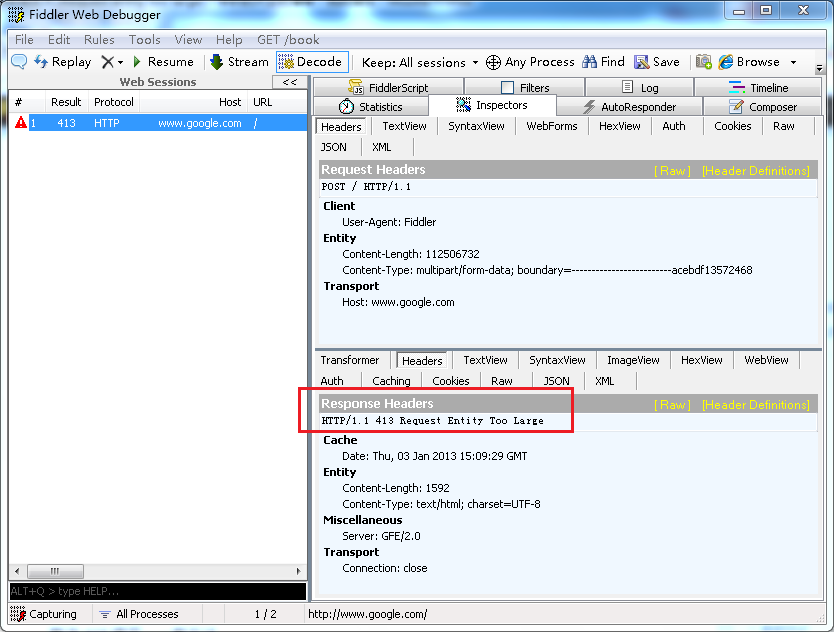Click Resume to continue sessions
The image size is (834, 632).
click(x=163, y=62)
